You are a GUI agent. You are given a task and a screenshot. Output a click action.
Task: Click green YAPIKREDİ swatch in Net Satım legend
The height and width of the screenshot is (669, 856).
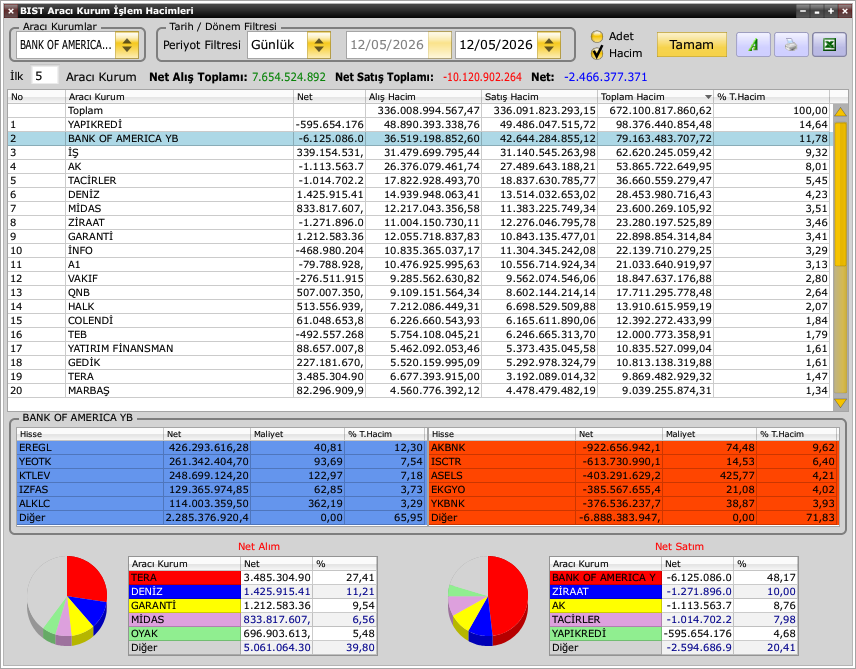(x=606, y=634)
